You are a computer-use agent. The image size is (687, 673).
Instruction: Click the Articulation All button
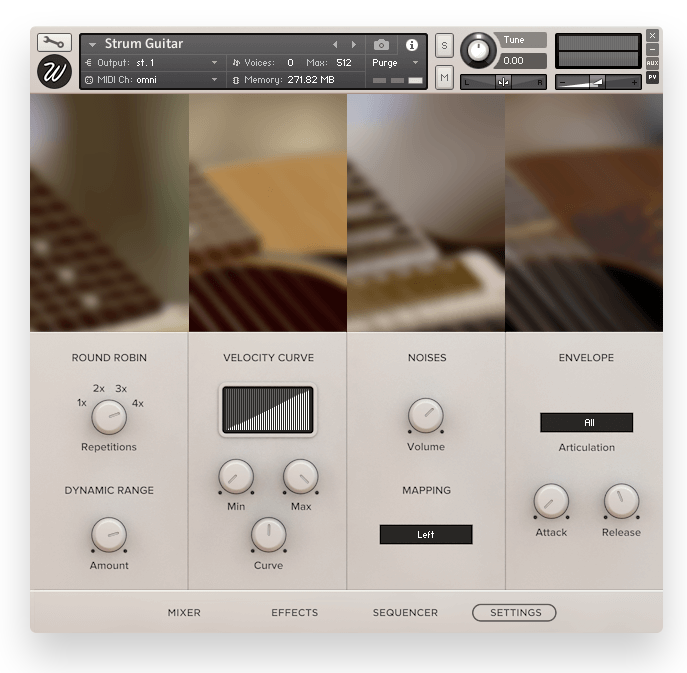coord(586,422)
